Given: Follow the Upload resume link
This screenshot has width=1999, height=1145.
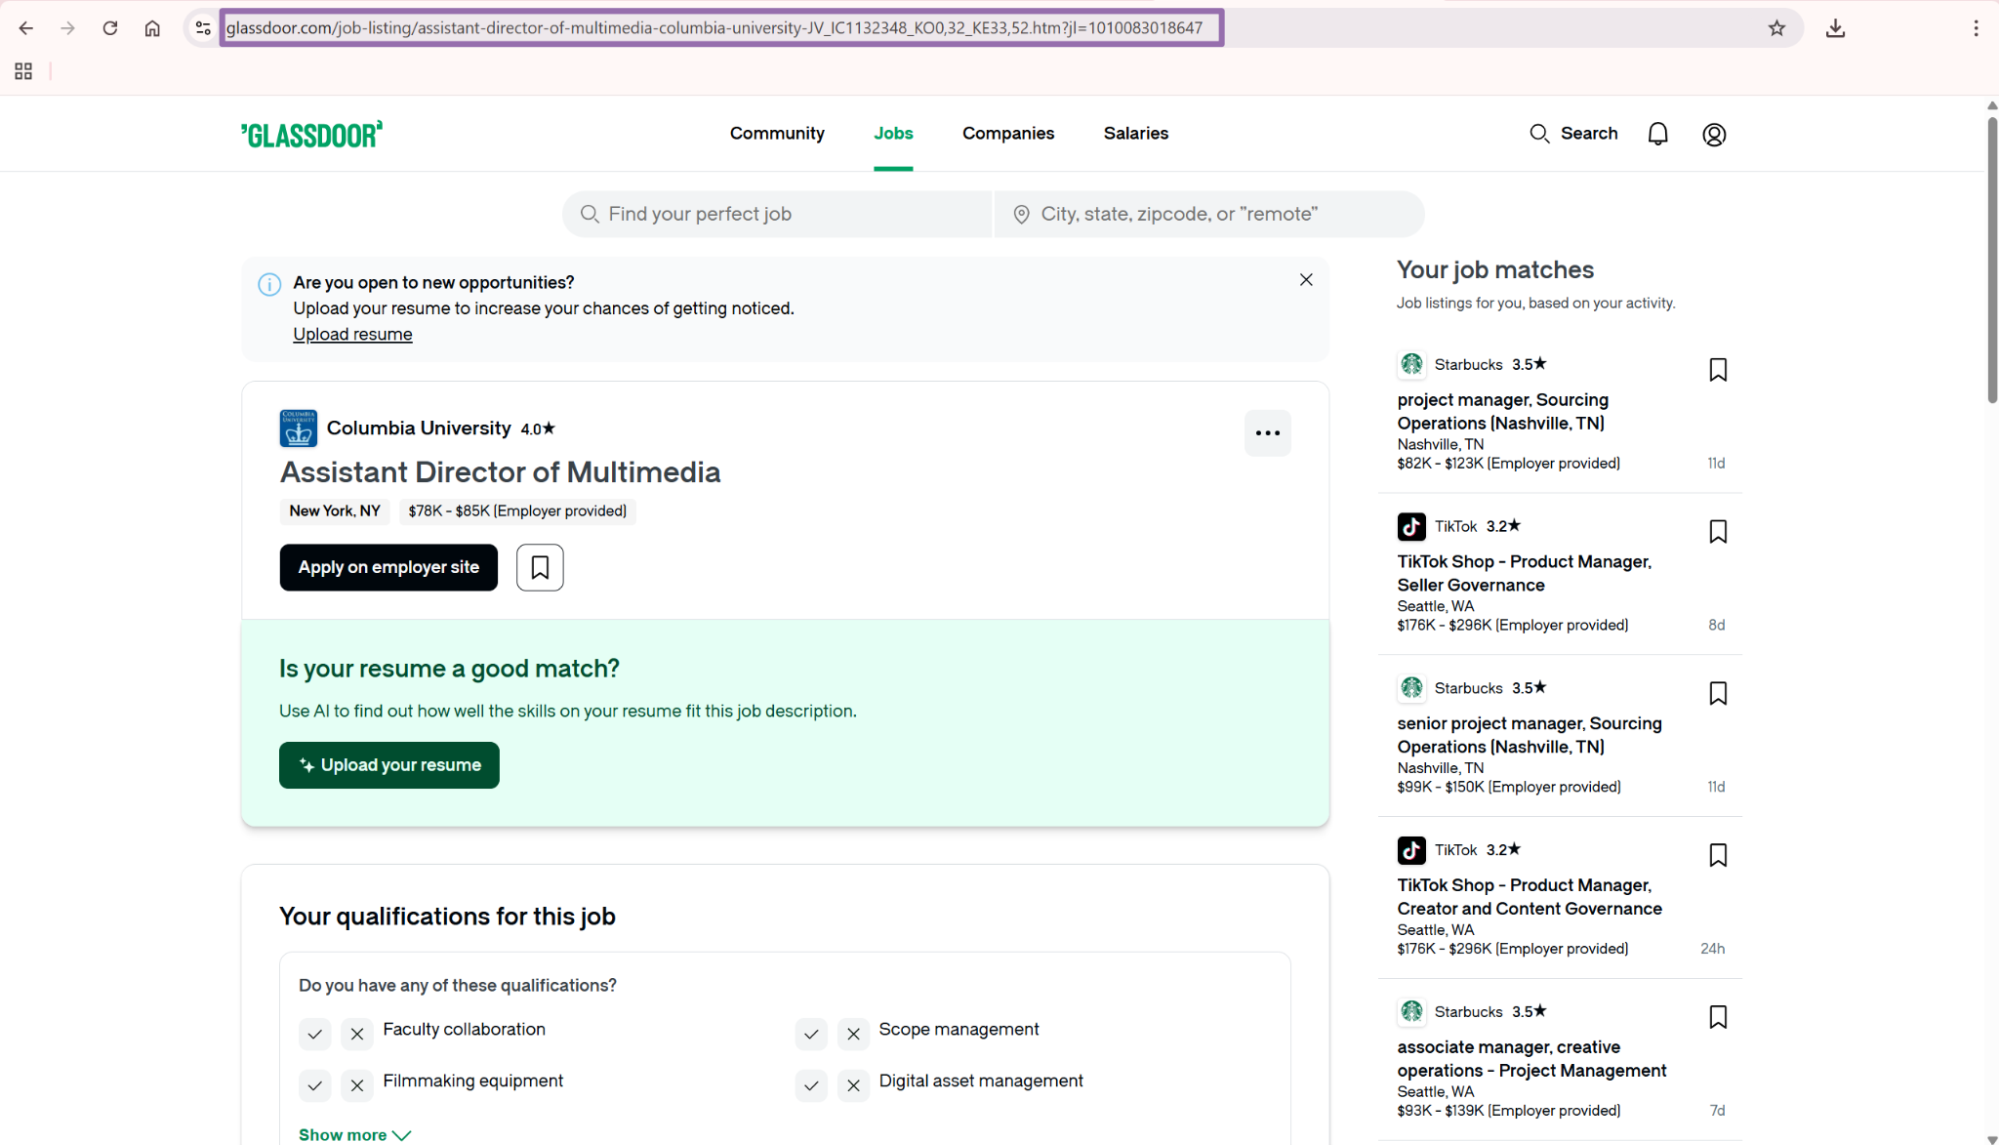Looking at the screenshot, I should click(x=352, y=334).
